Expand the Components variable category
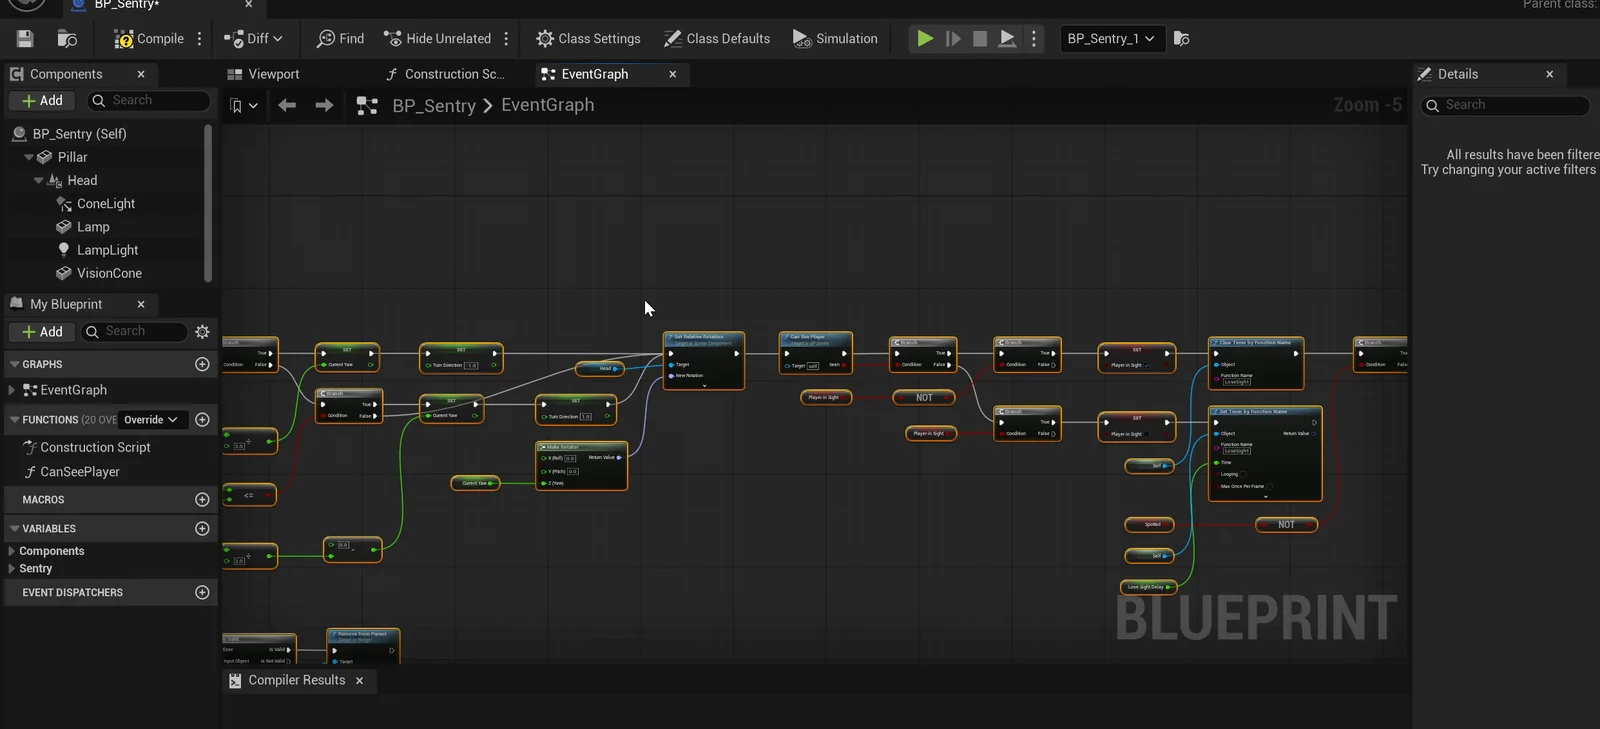 (x=12, y=551)
